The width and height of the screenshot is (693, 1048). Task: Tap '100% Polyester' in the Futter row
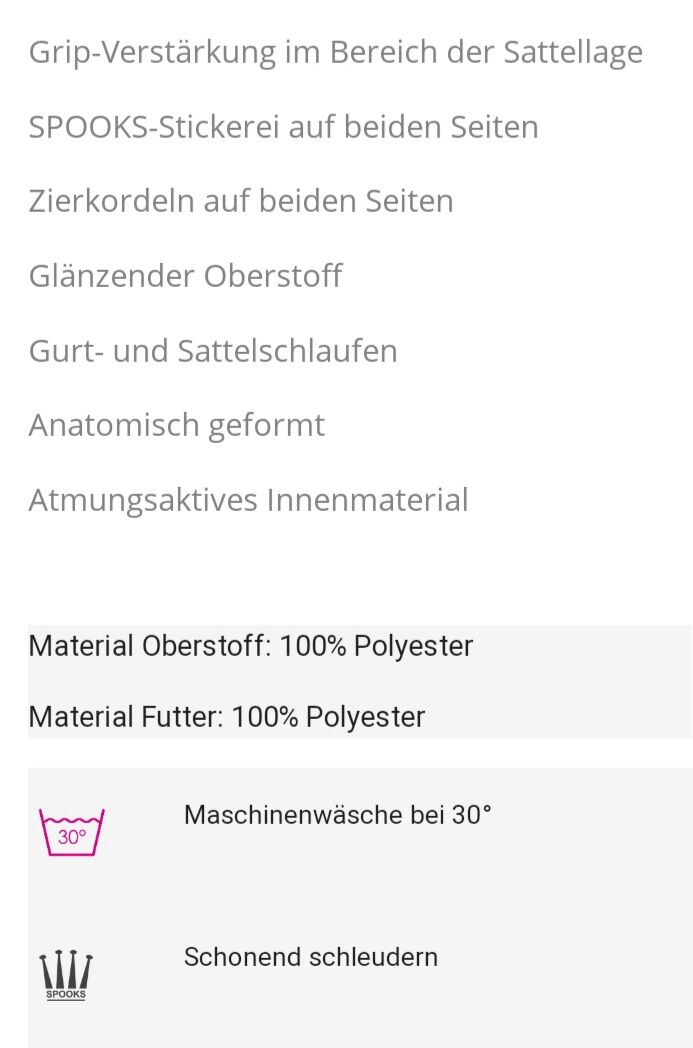click(328, 717)
